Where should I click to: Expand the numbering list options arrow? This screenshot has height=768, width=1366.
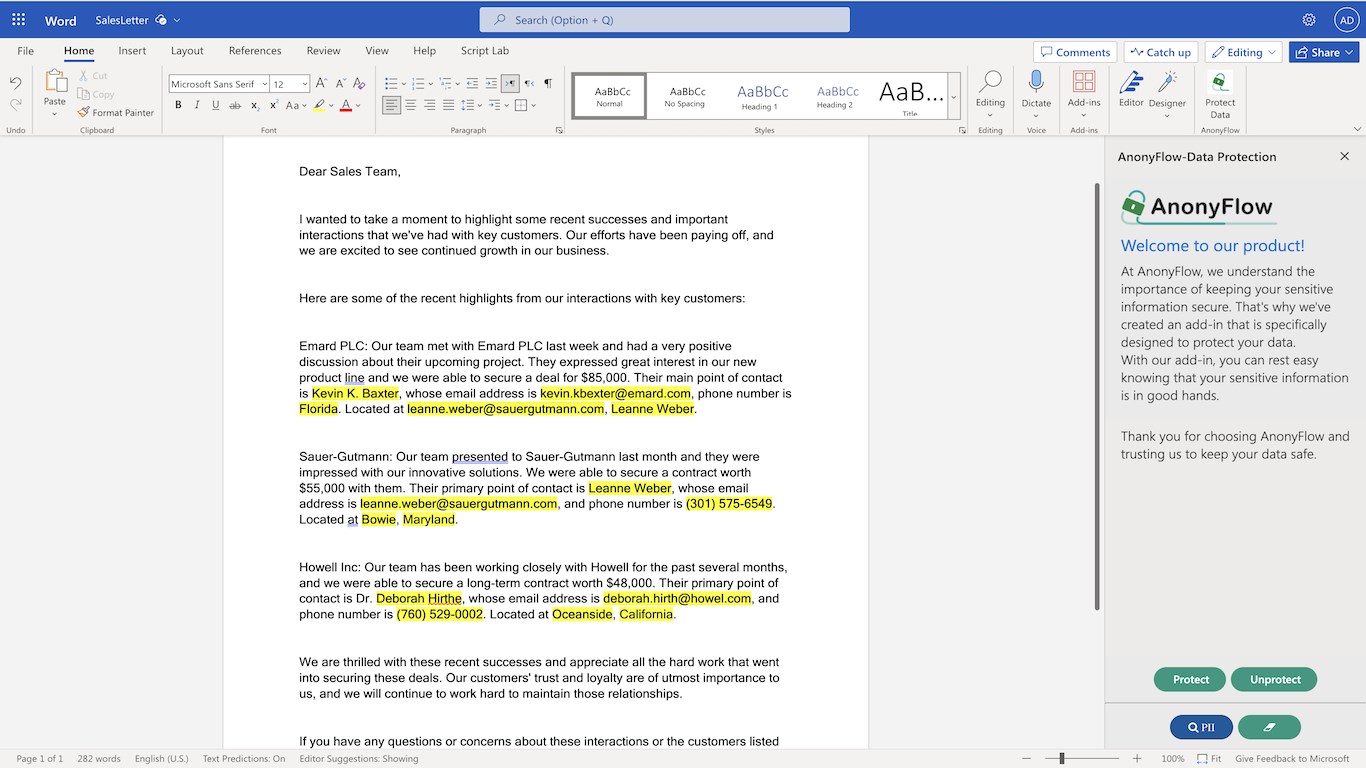click(x=430, y=84)
